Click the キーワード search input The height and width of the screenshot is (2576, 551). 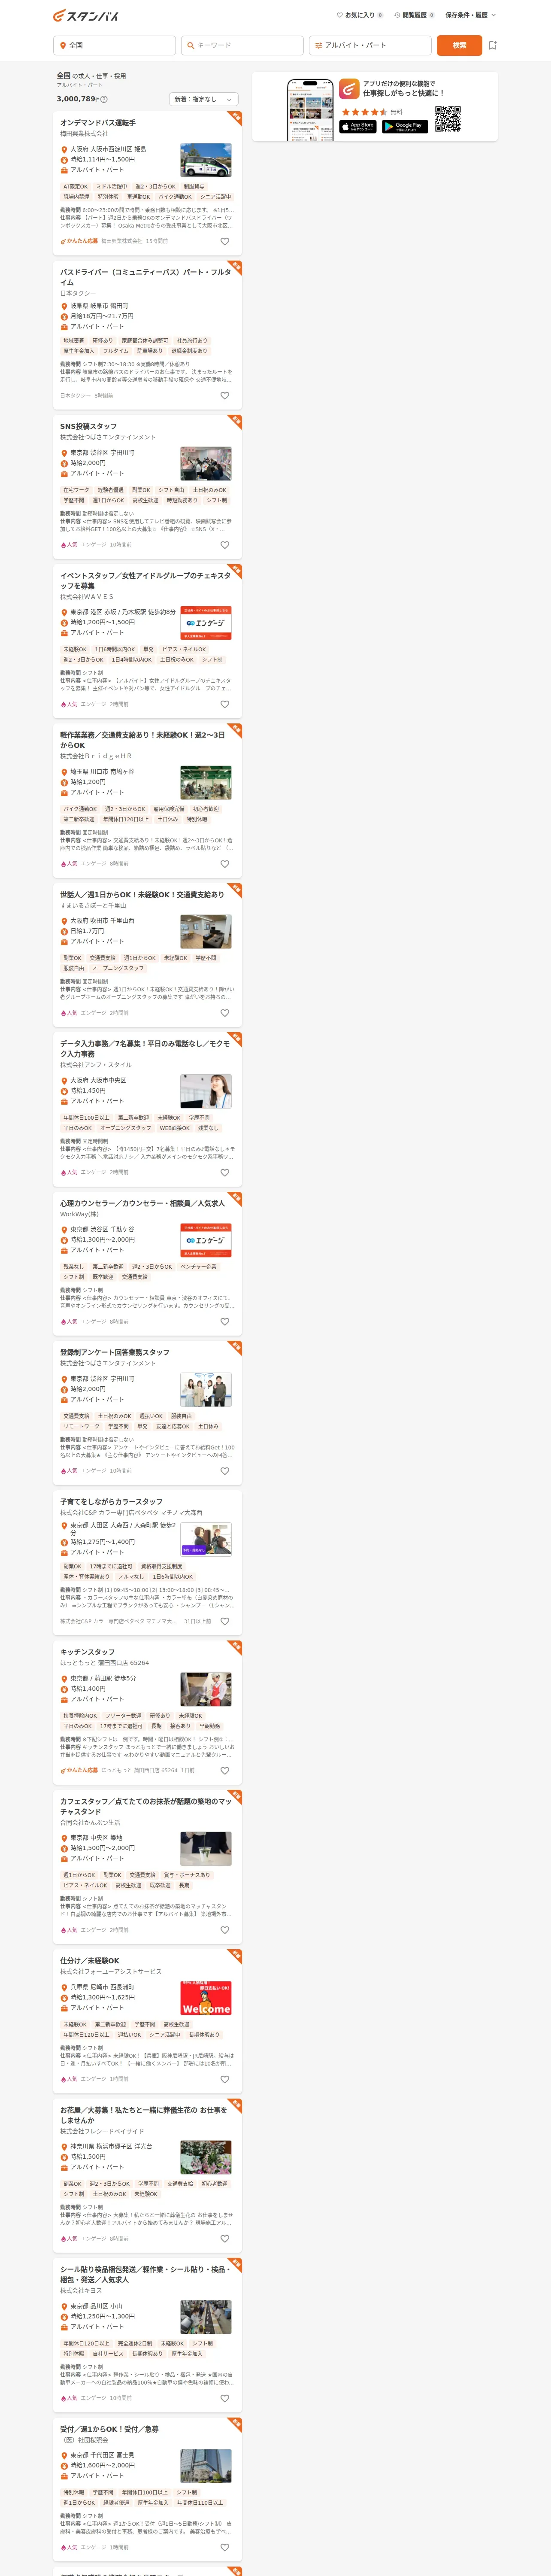coord(242,45)
